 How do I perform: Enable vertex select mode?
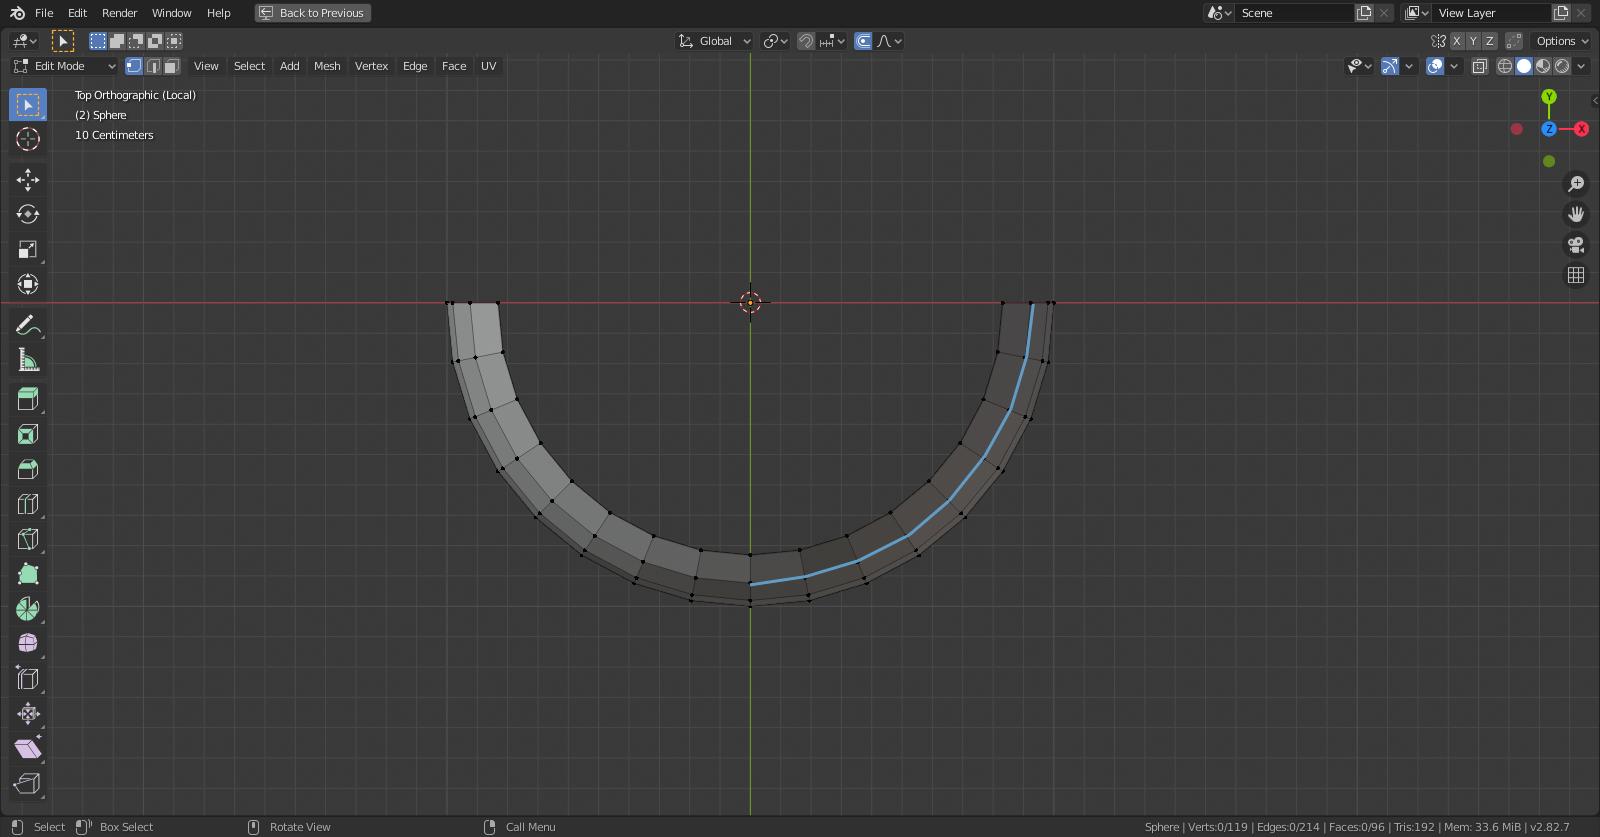click(134, 66)
